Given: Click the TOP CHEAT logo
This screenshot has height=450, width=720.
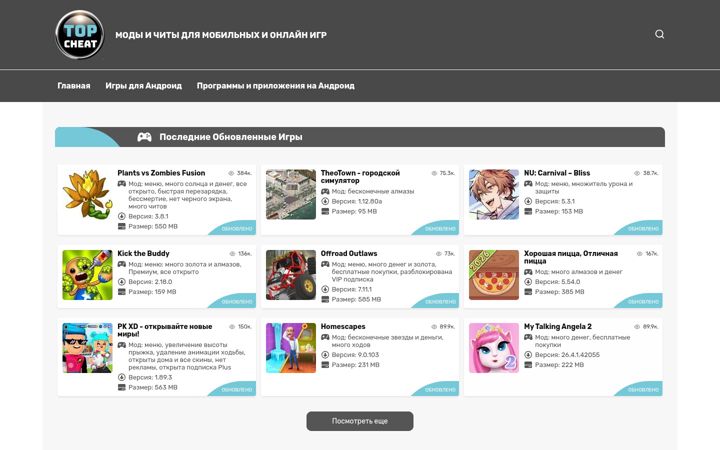Looking at the screenshot, I should pos(79,34).
